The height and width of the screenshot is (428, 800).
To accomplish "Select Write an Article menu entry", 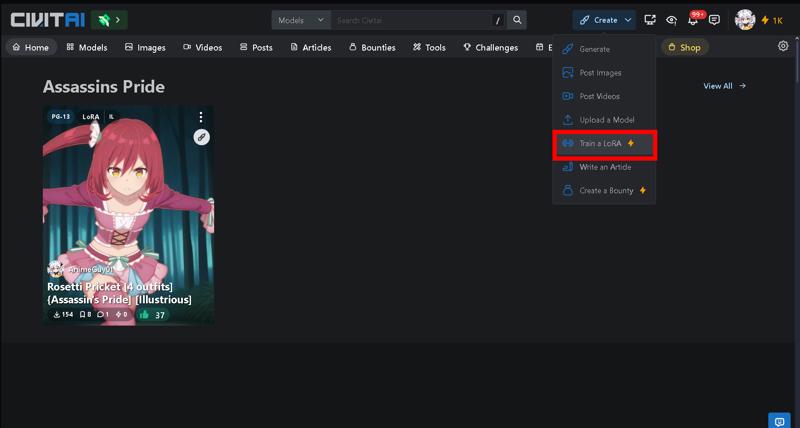I will [x=604, y=167].
